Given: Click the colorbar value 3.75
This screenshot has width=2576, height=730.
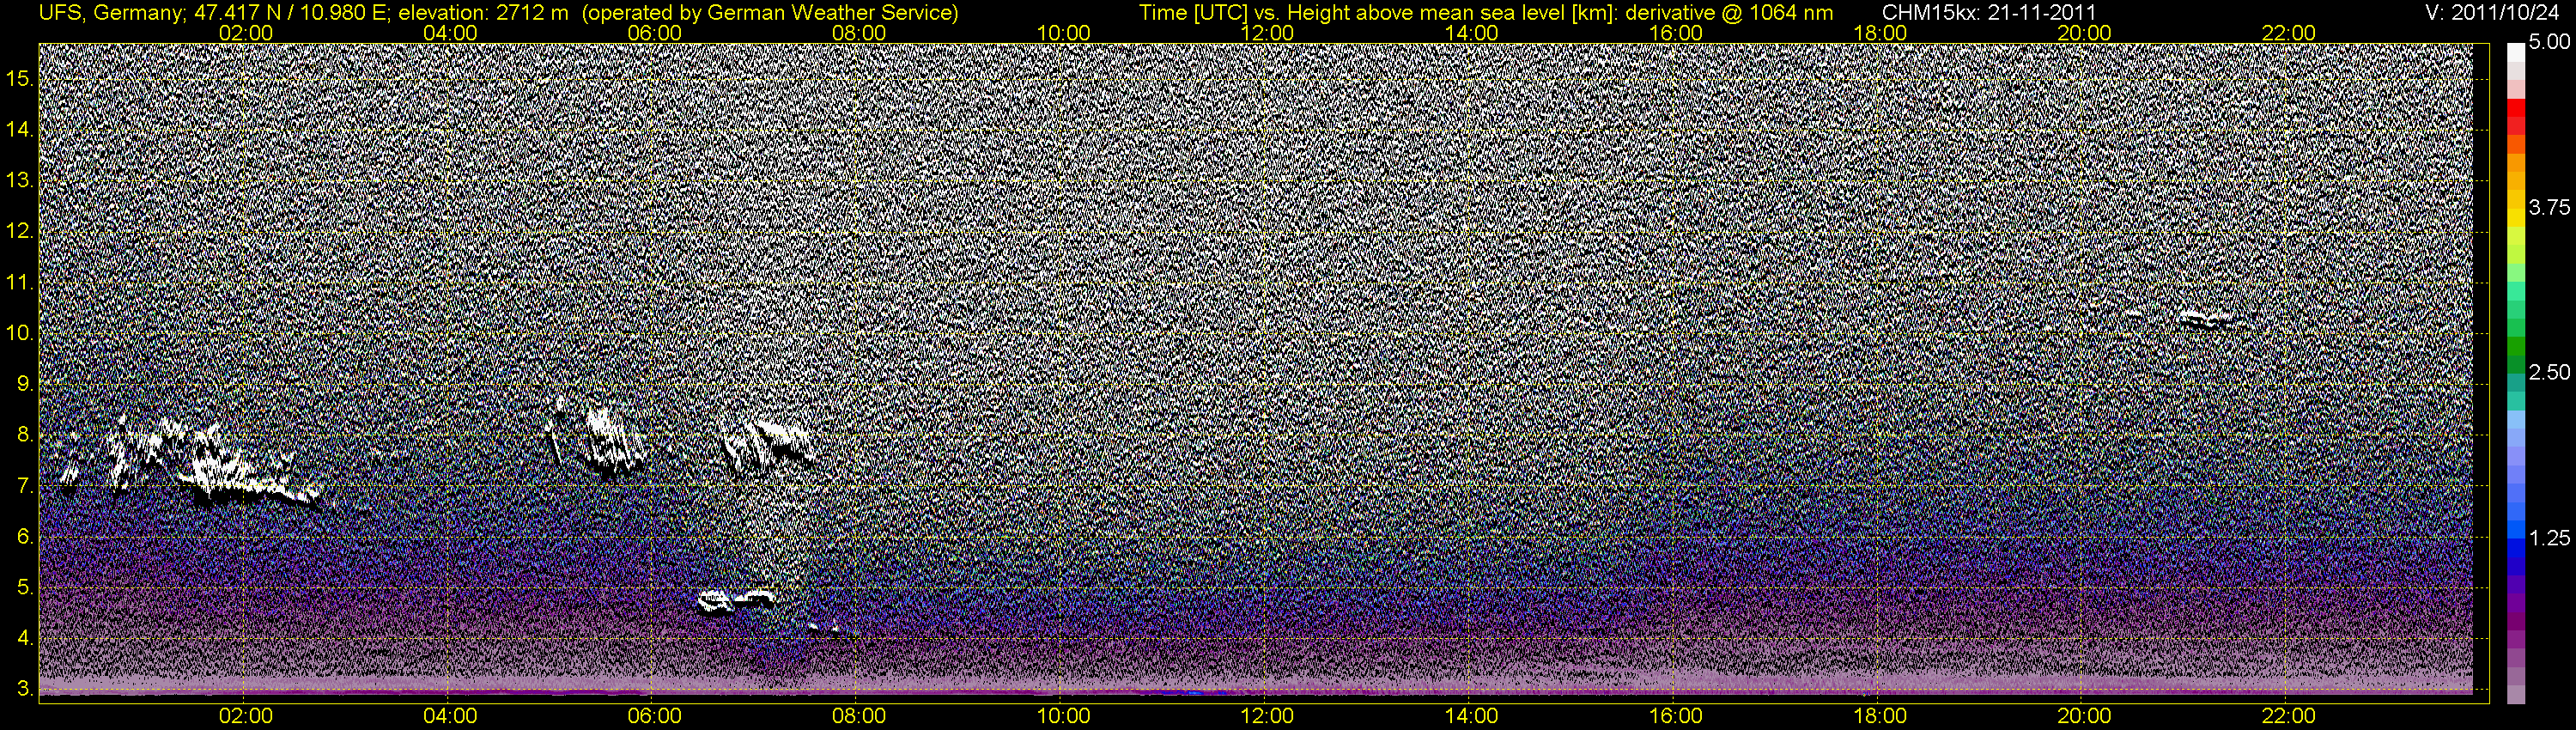Looking at the screenshot, I should coord(2549,208).
